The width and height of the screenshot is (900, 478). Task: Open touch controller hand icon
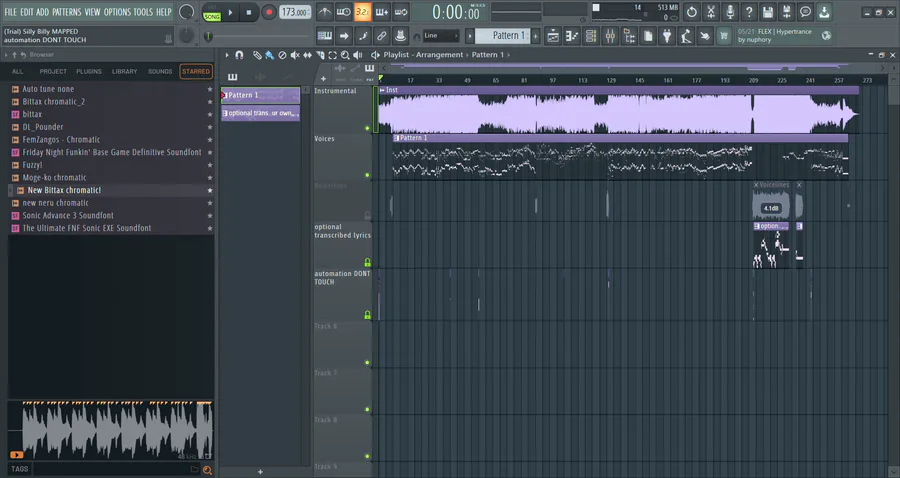[x=705, y=36]
